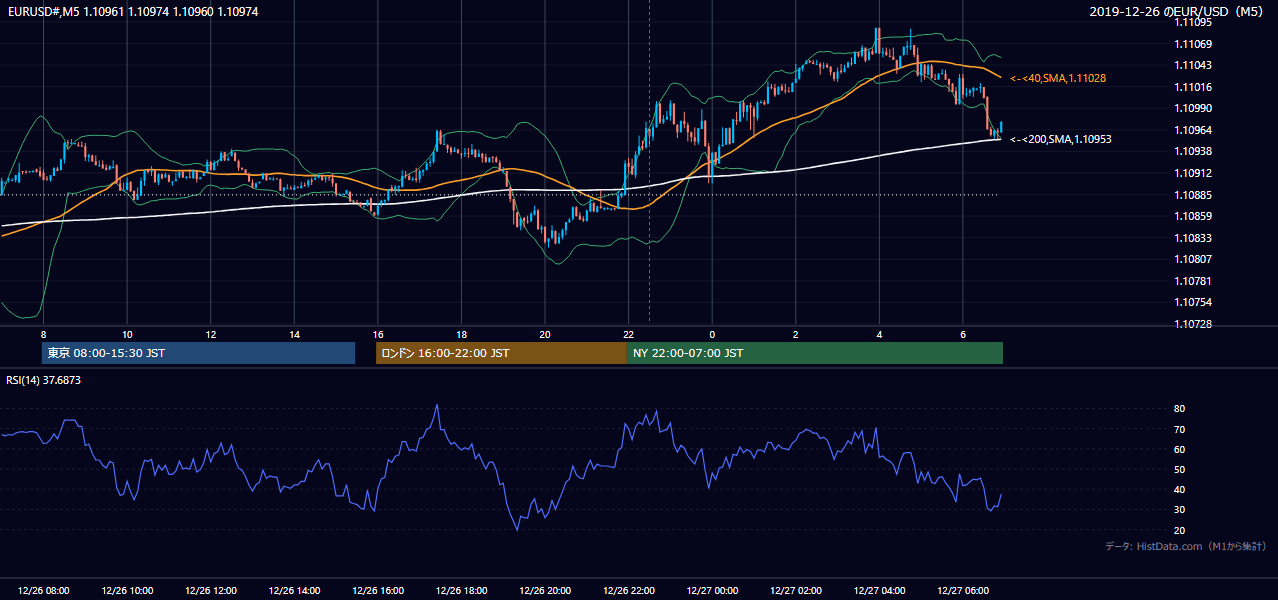Click the bottom time label 12/26 22:00

click(629, 591)
